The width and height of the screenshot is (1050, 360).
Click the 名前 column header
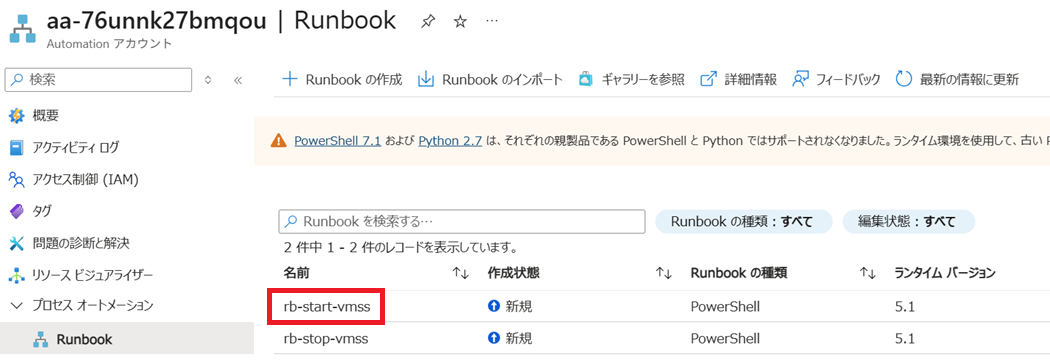[x=297, y=273]
